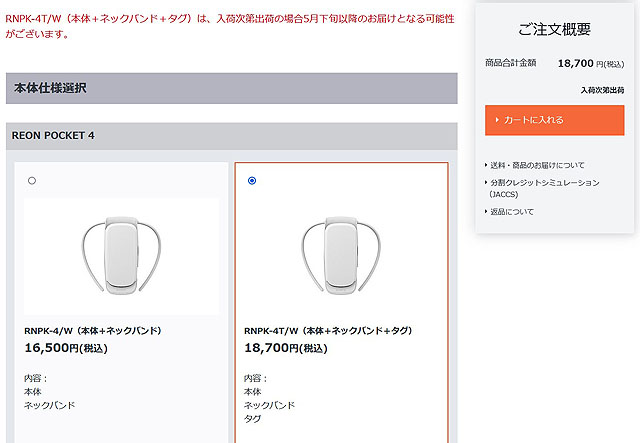The width and height of the screenshot is (640, 443).
Task: Select the RNPK-4/W radio button
Action: 32,180
